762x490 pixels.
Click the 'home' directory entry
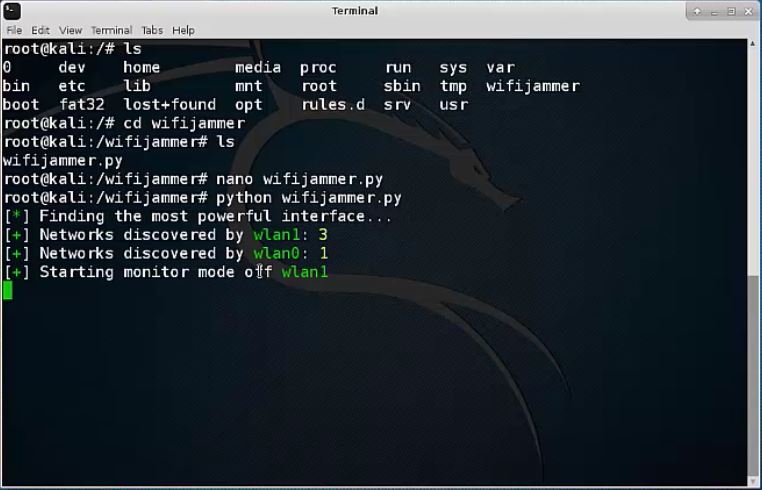coord(141,67)
